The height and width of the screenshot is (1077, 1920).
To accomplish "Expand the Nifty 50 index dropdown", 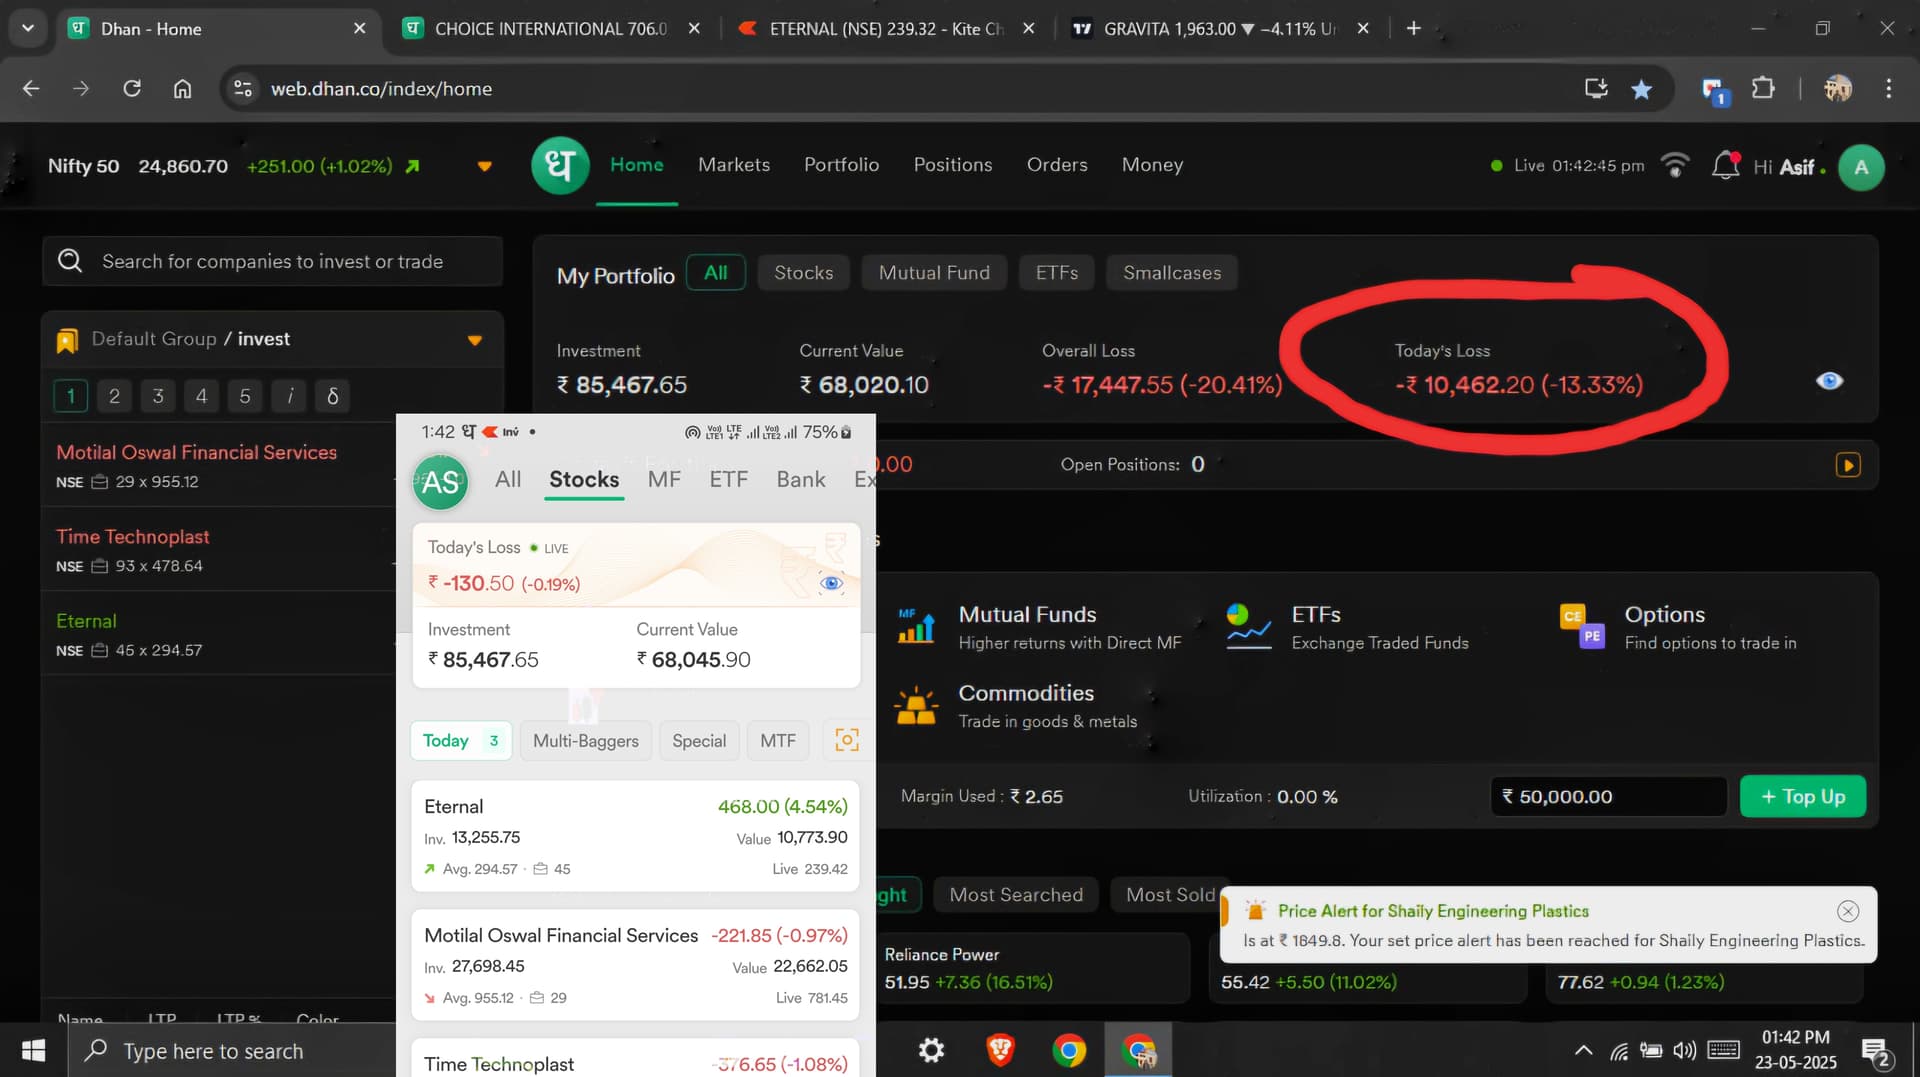I will [484, 166].
